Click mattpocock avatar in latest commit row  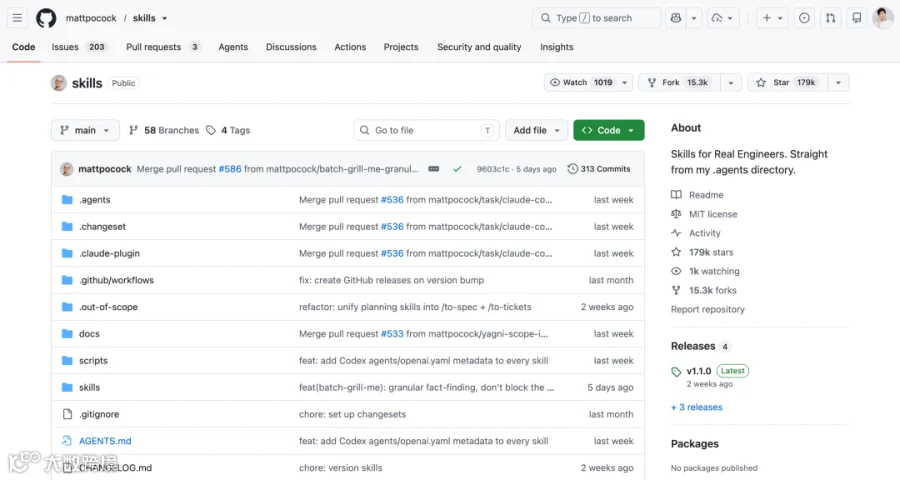(67, 169)
